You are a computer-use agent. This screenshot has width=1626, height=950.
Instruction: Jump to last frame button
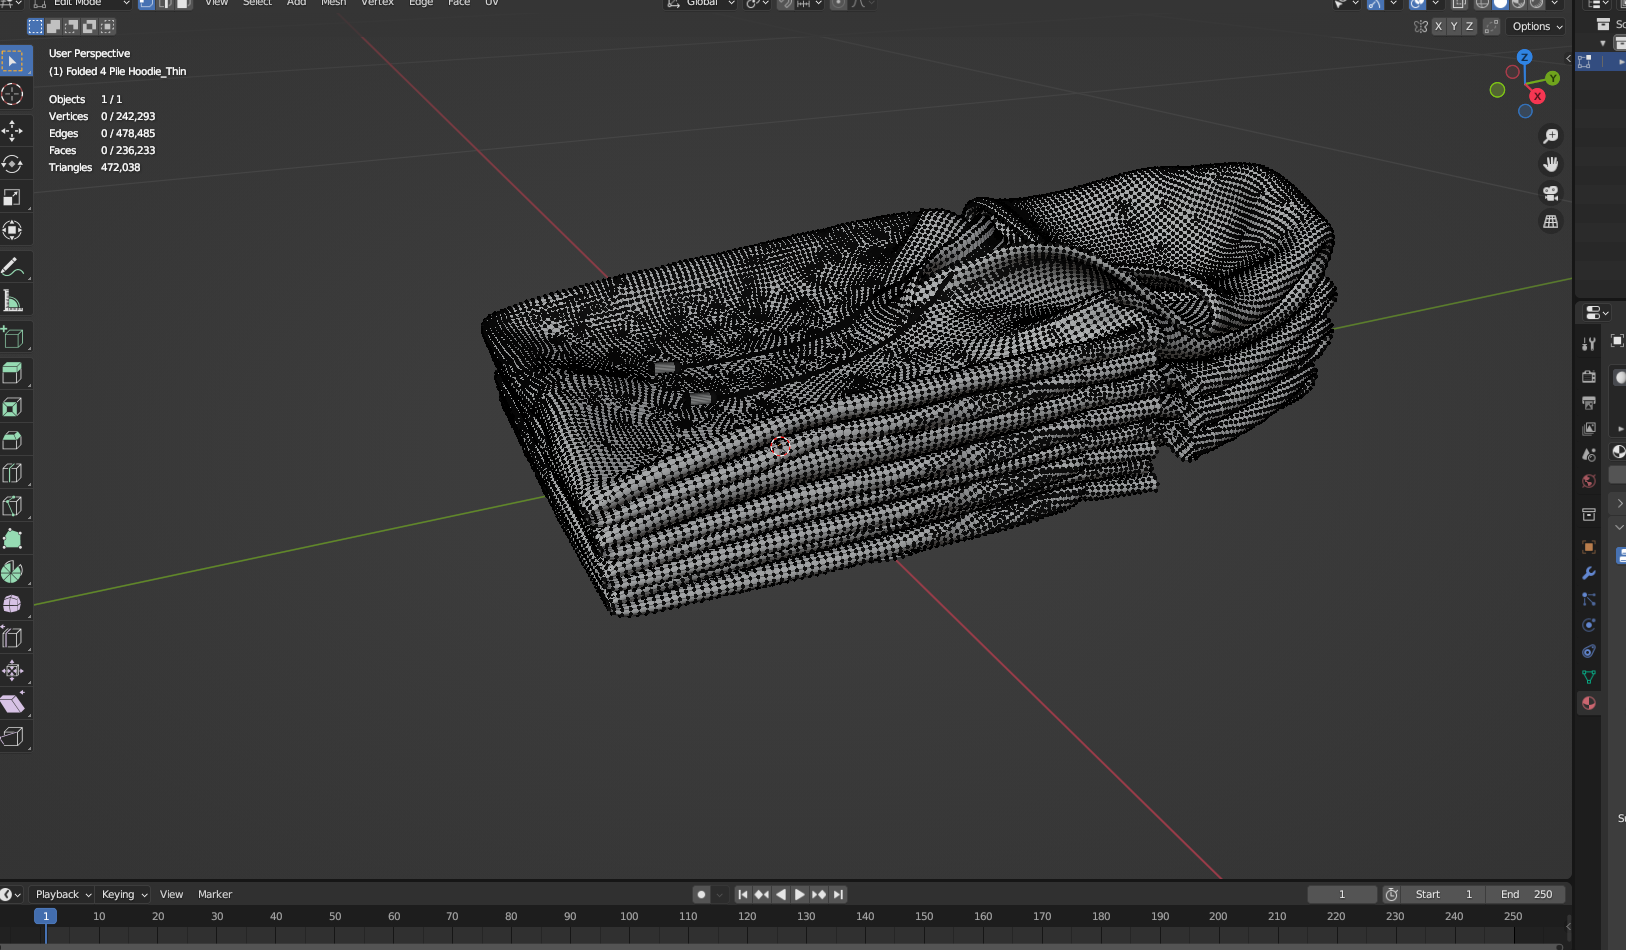click(838, 894)
